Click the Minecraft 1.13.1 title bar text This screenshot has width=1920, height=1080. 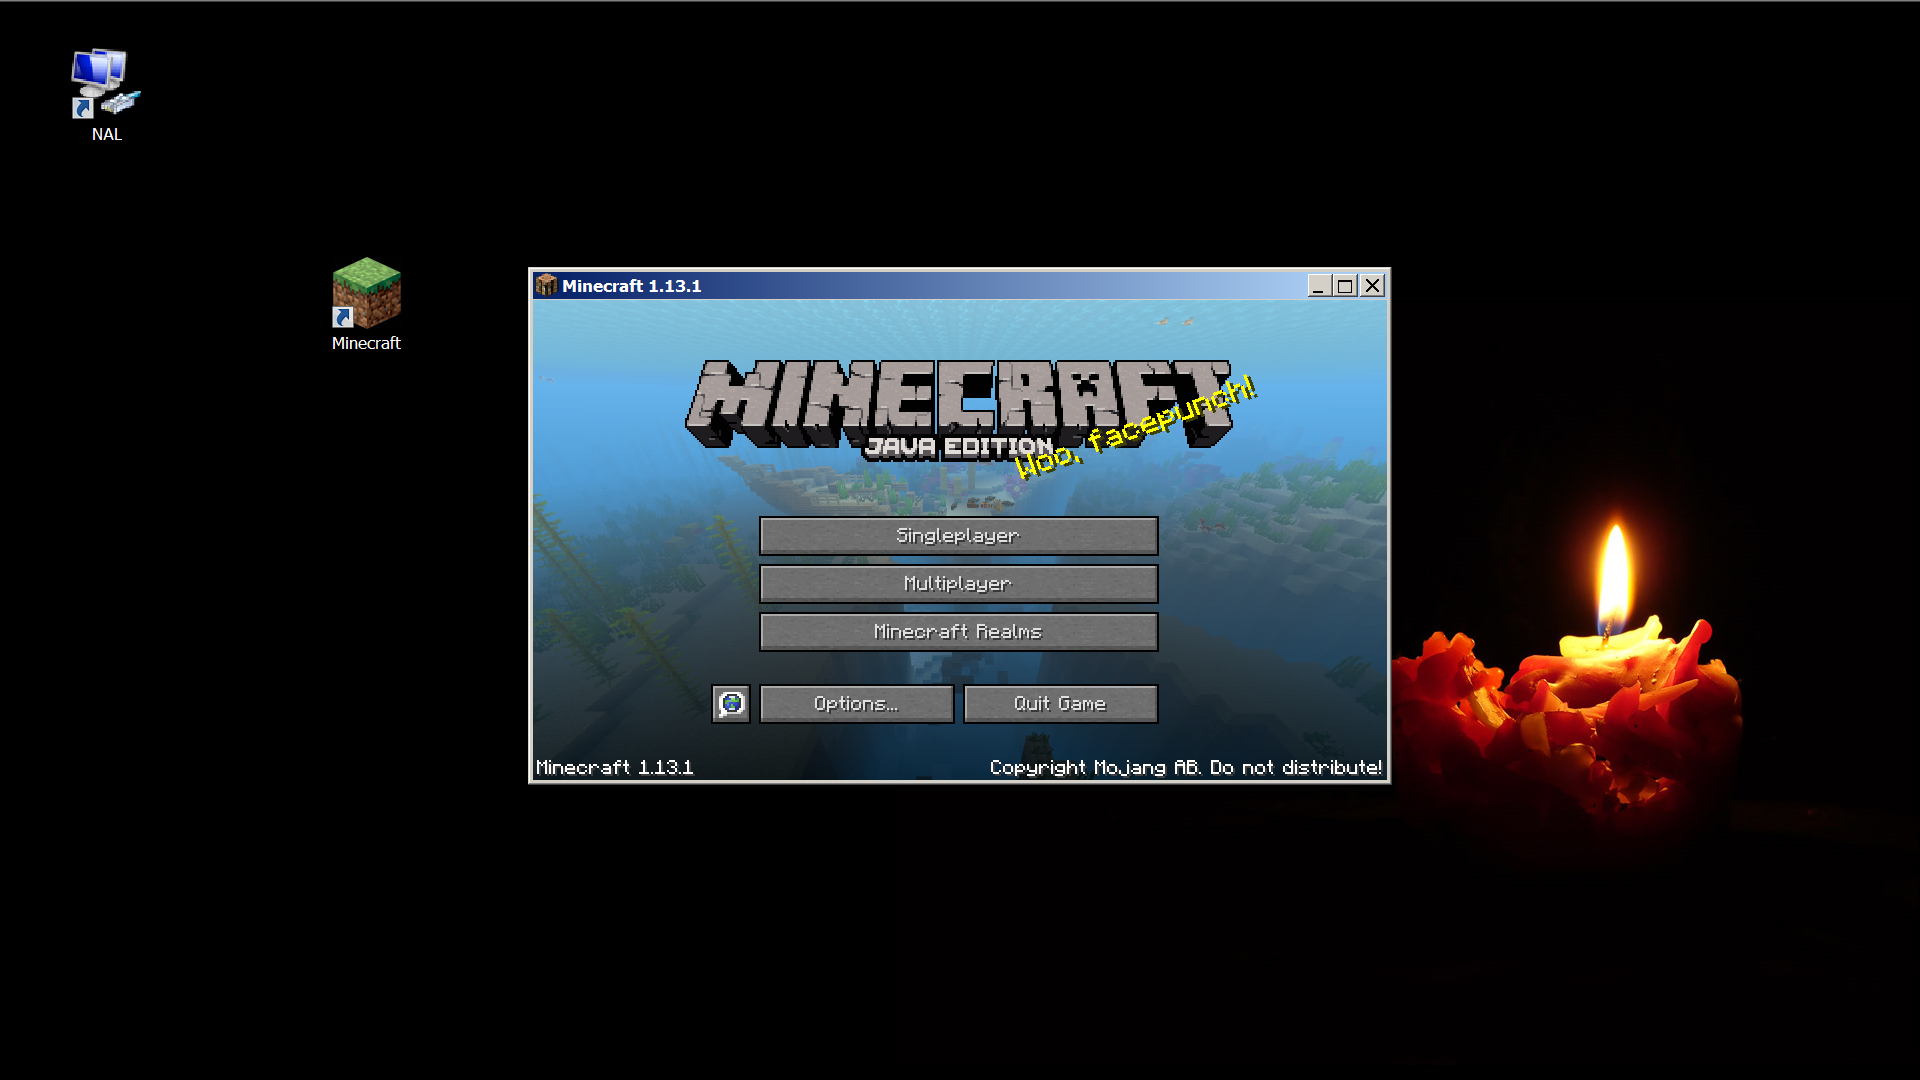click(x=631, y=286)
